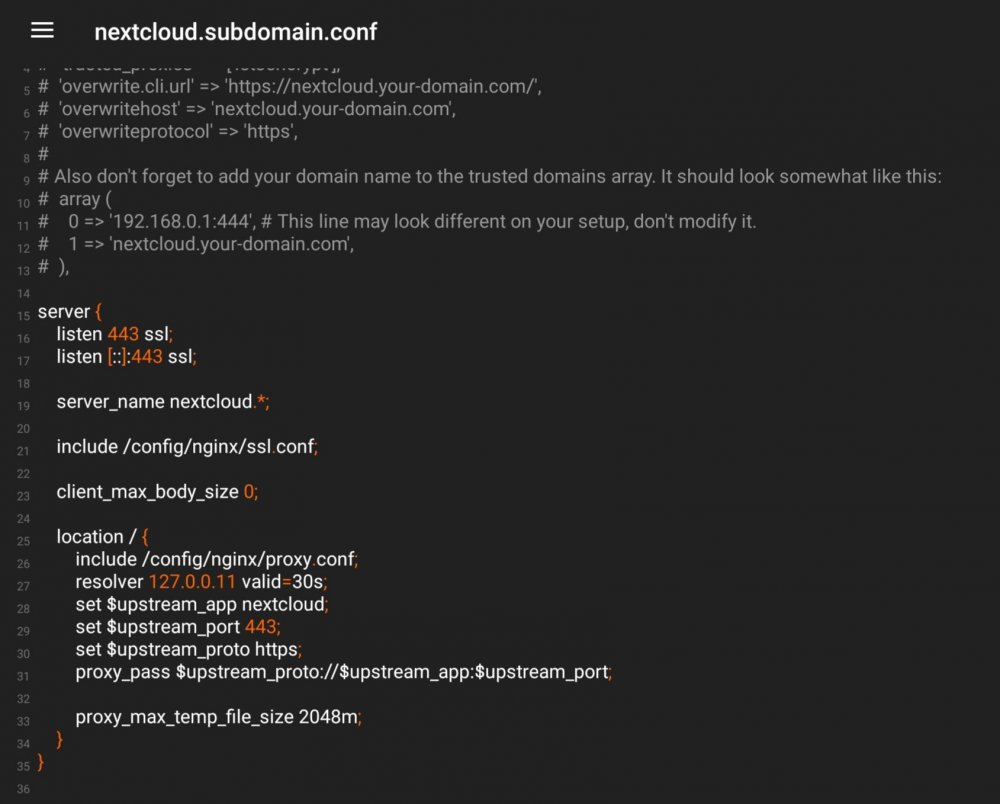Click the final closing brace on line 35
Image resolution: width=1000 pixels, height=804 pixels.
coord(41,762)
